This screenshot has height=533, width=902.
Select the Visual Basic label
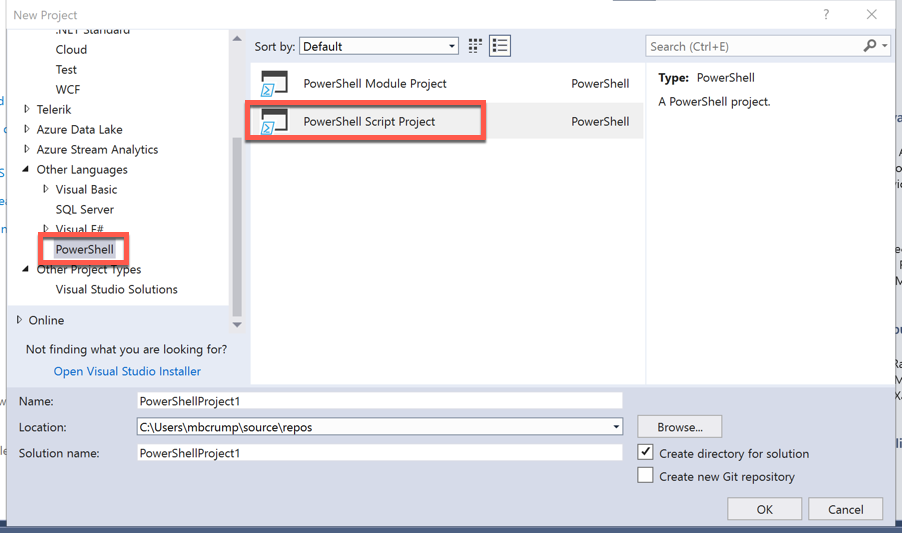click(86, 189)
